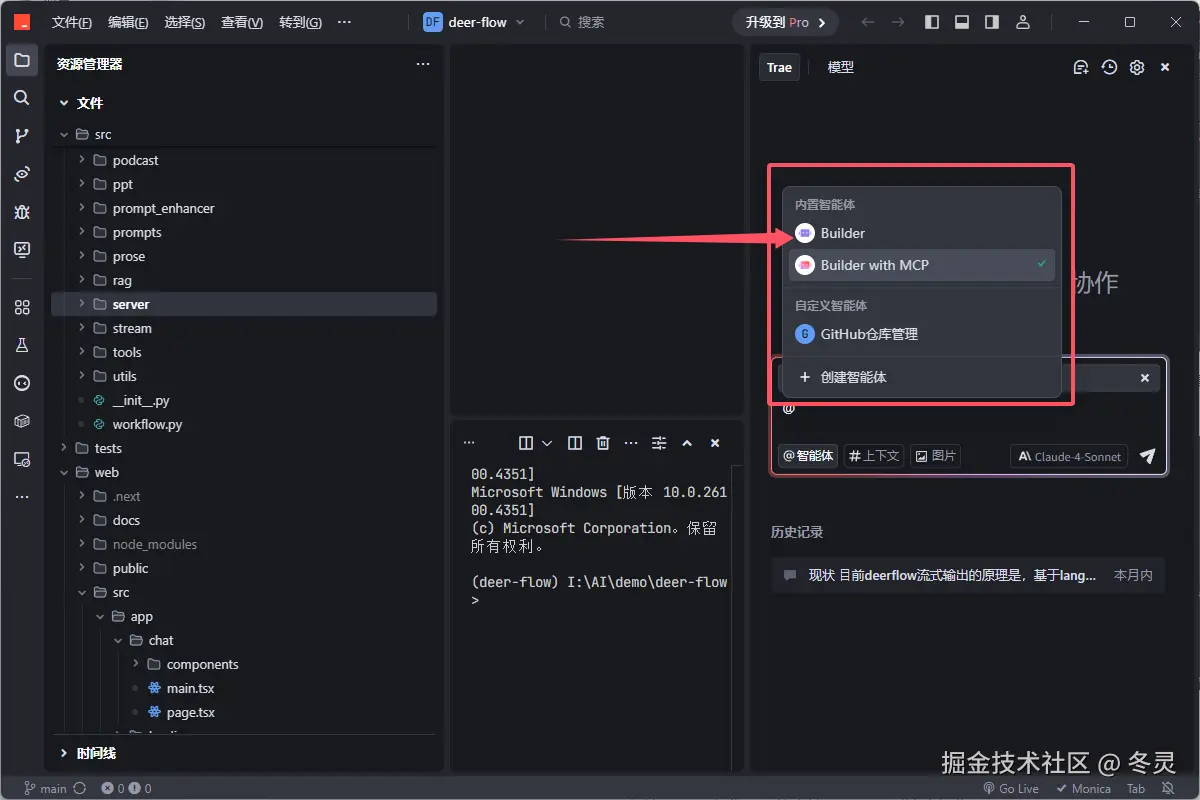Open the Testing flask icon

pos(21,346)
